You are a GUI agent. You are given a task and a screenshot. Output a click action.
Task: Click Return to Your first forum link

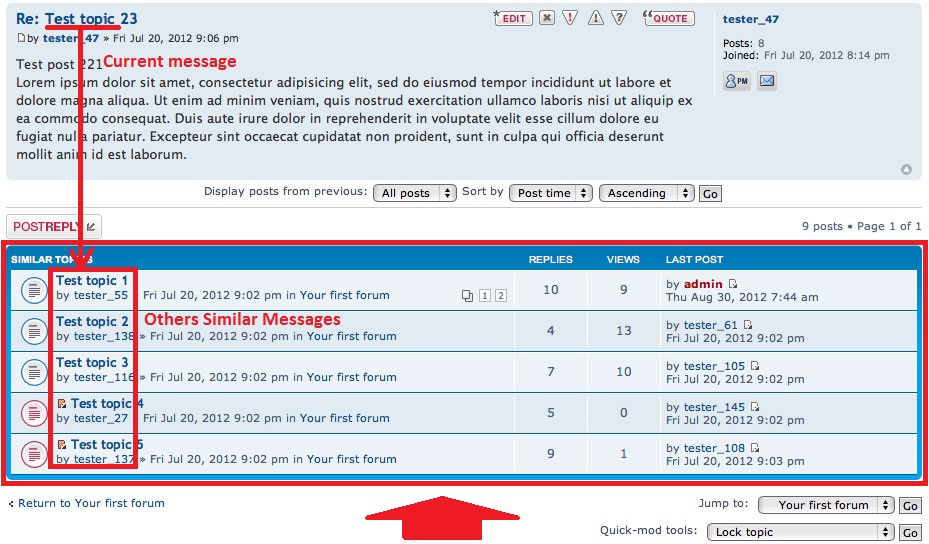[x=91, y=503]
